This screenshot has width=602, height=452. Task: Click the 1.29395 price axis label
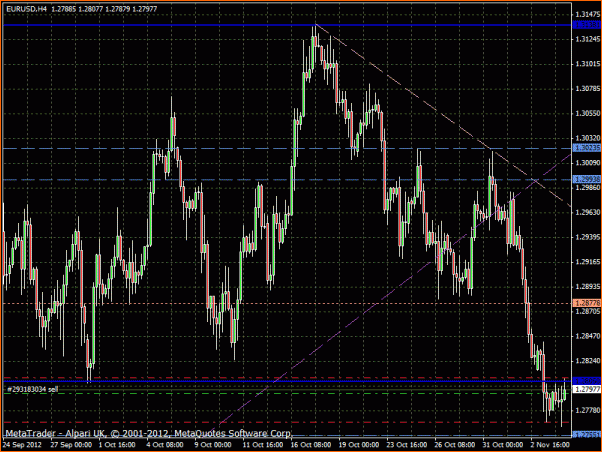[587, 237]
